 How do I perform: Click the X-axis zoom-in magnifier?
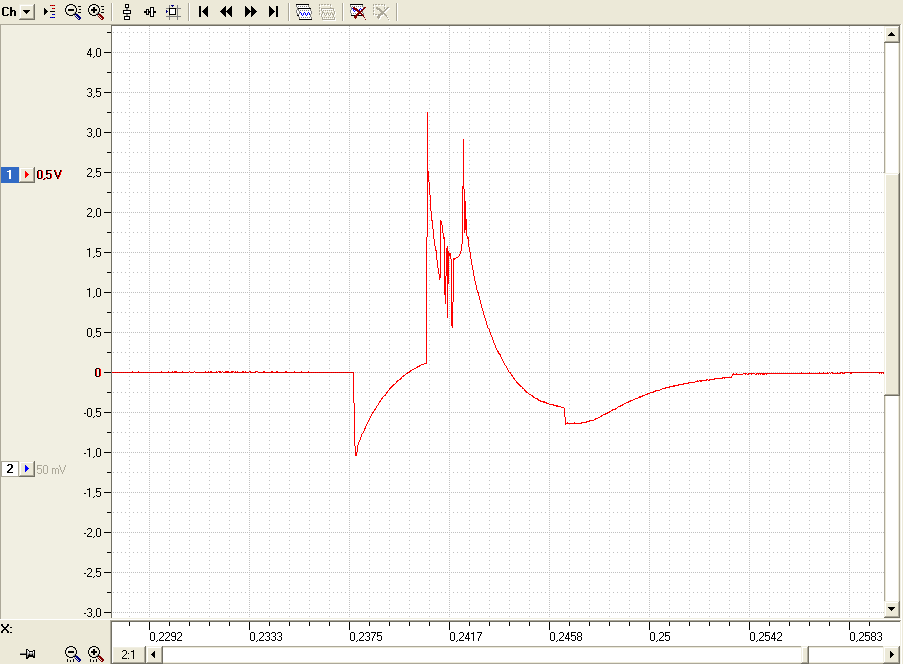(96, 654)
